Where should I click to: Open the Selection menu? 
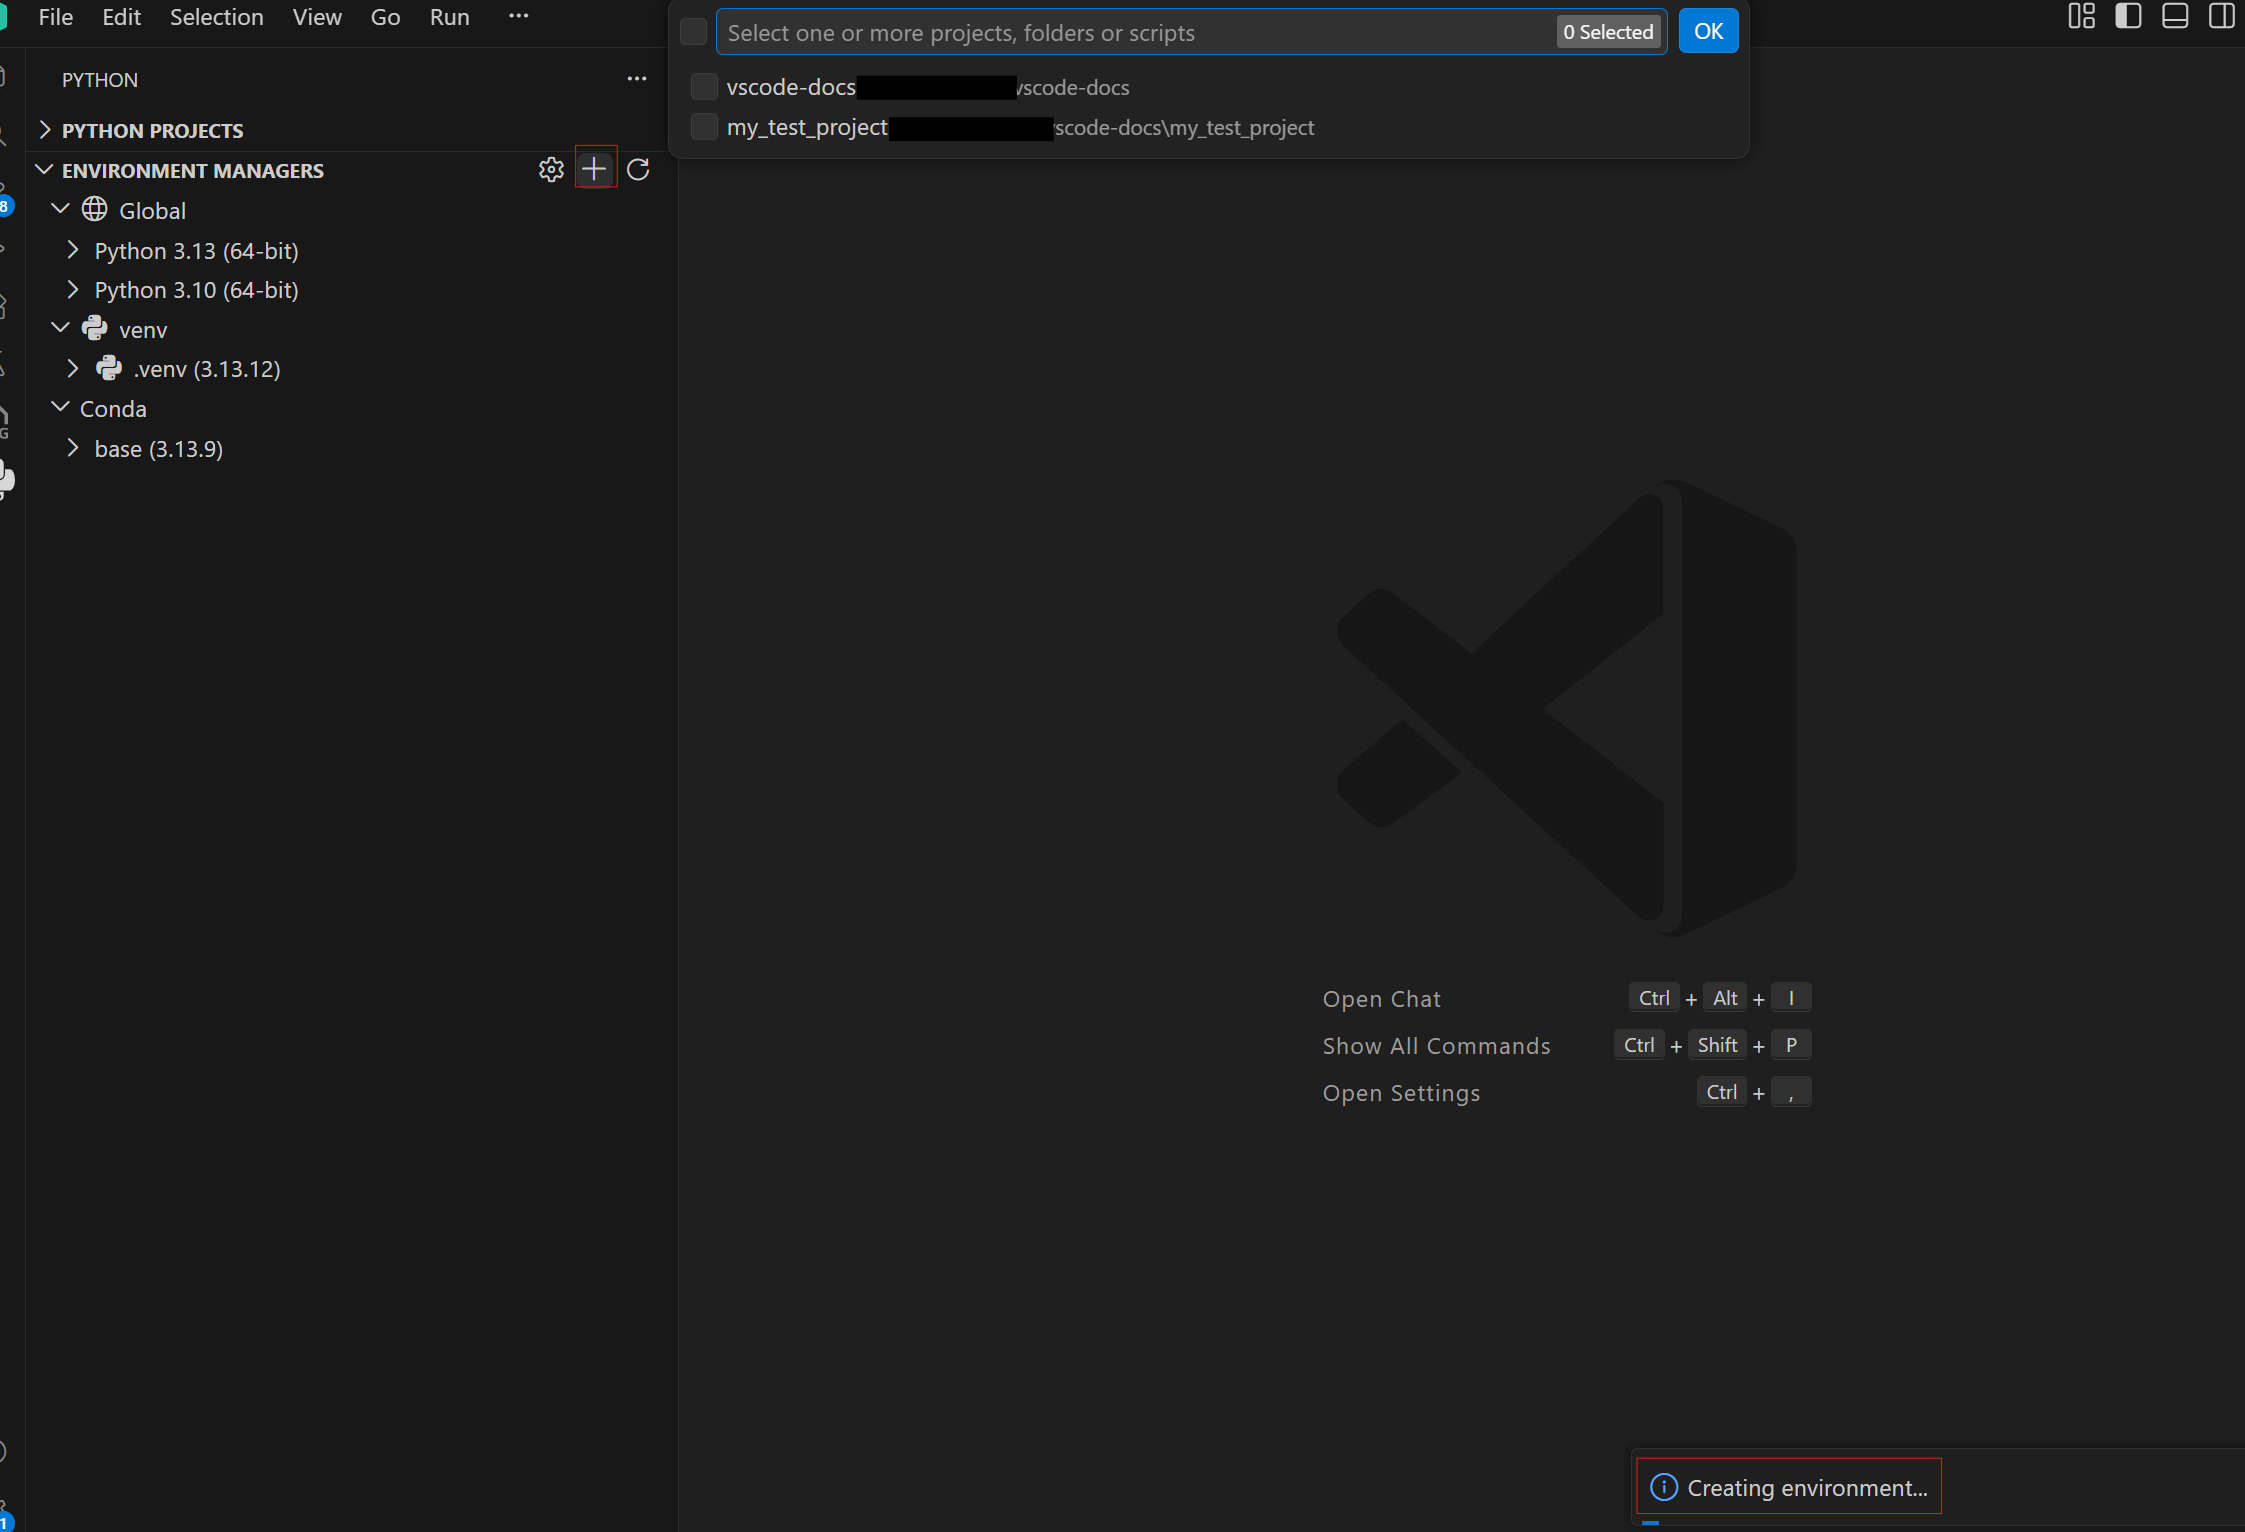coord(217,17)
